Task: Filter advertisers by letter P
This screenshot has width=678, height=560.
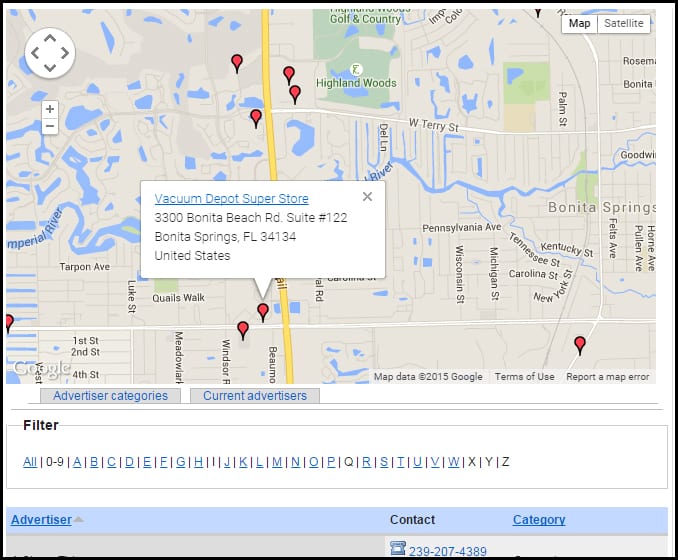Action: (331, 462)
